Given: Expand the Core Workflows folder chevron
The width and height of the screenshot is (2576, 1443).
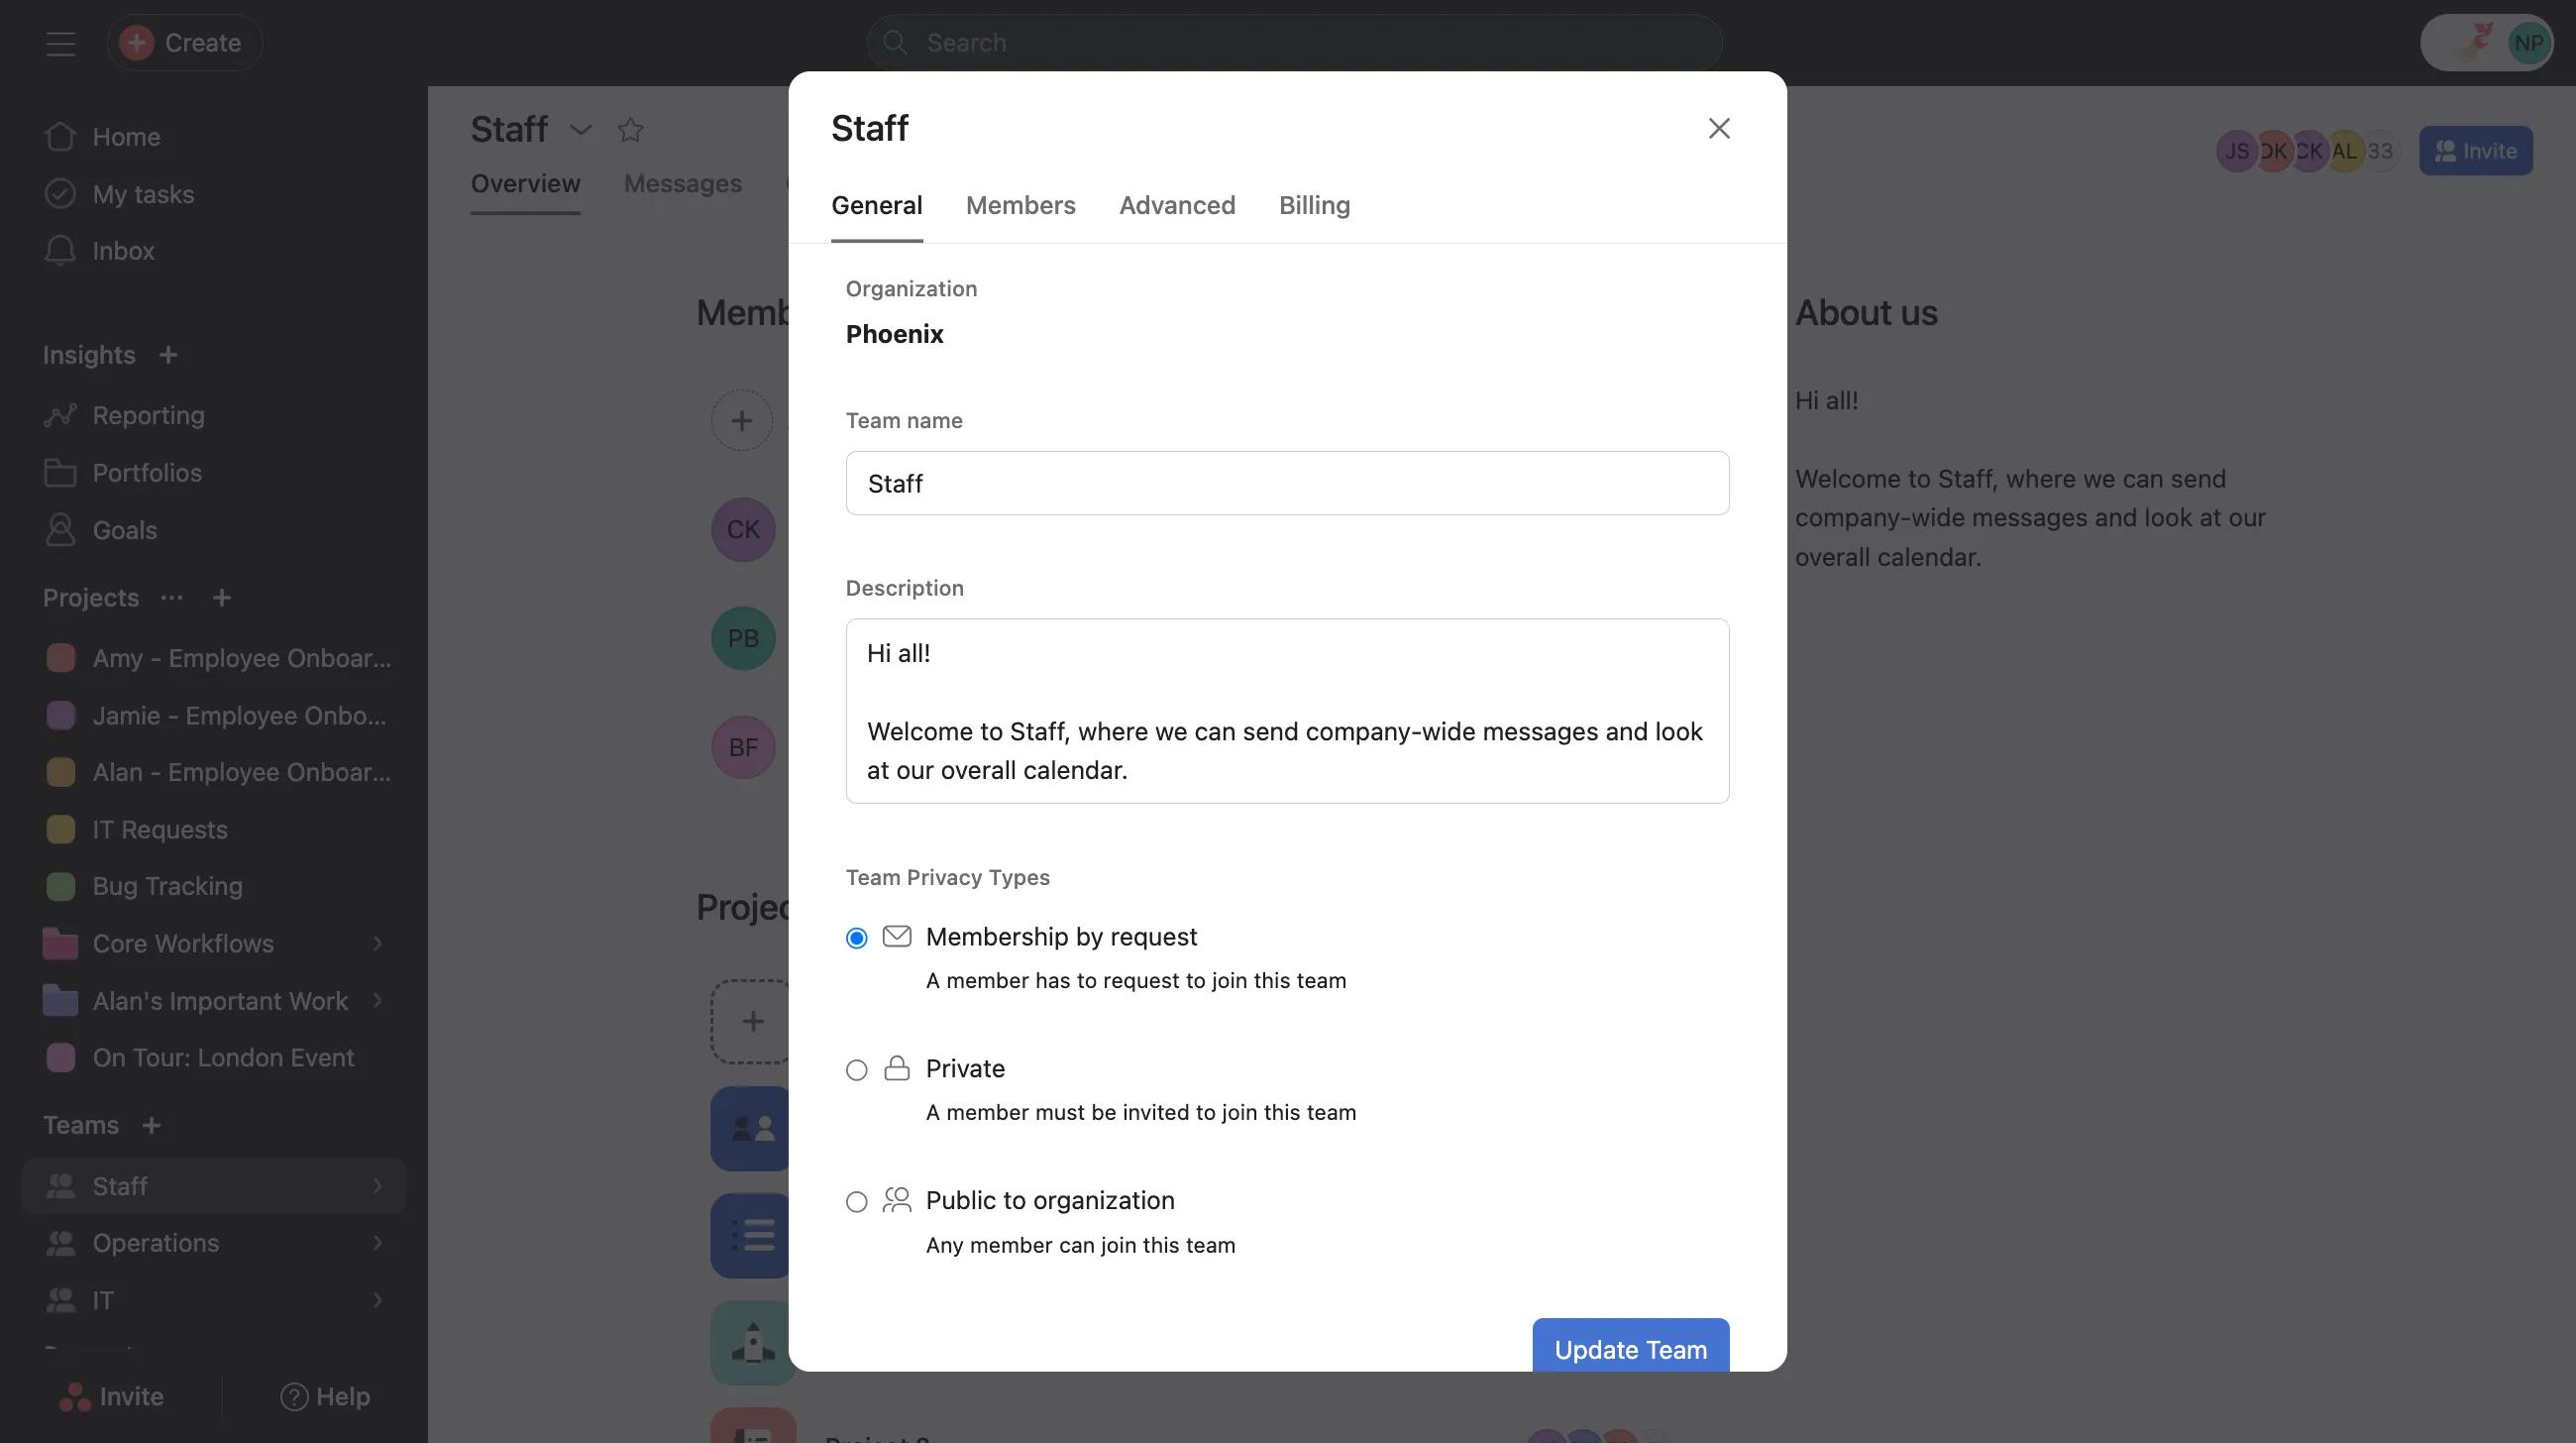Looking at the screenshot, I should click(x=377, y=943).
